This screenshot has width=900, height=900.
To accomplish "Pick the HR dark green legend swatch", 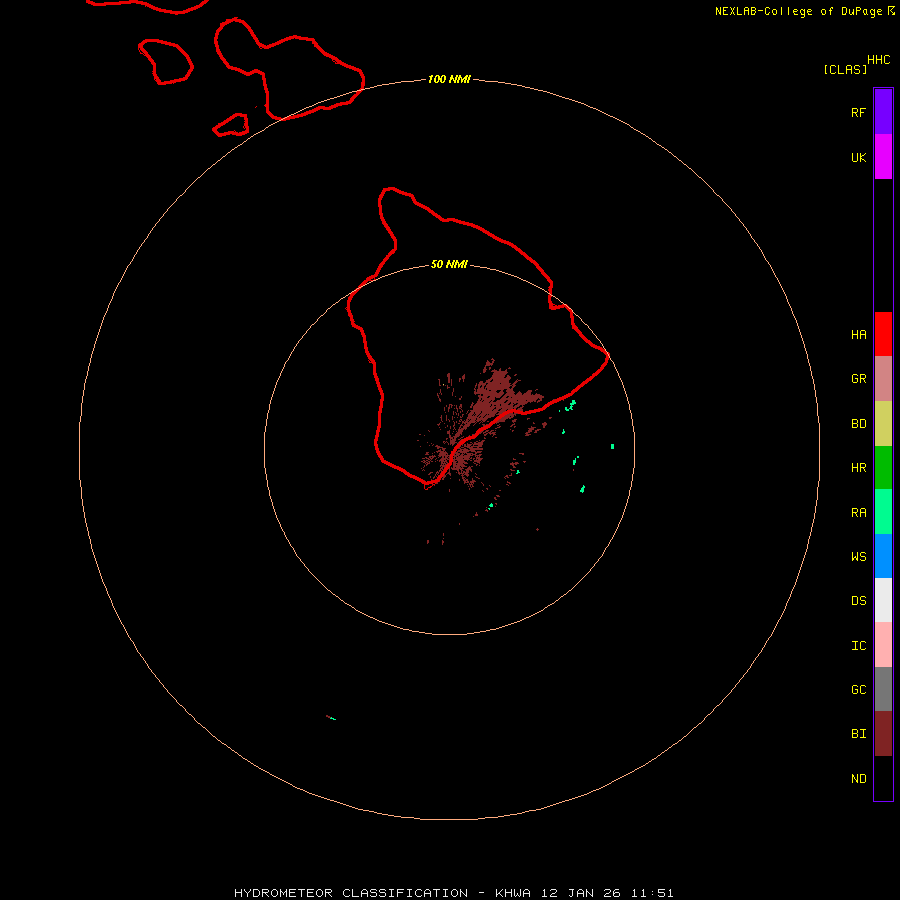I will point(883,468).
